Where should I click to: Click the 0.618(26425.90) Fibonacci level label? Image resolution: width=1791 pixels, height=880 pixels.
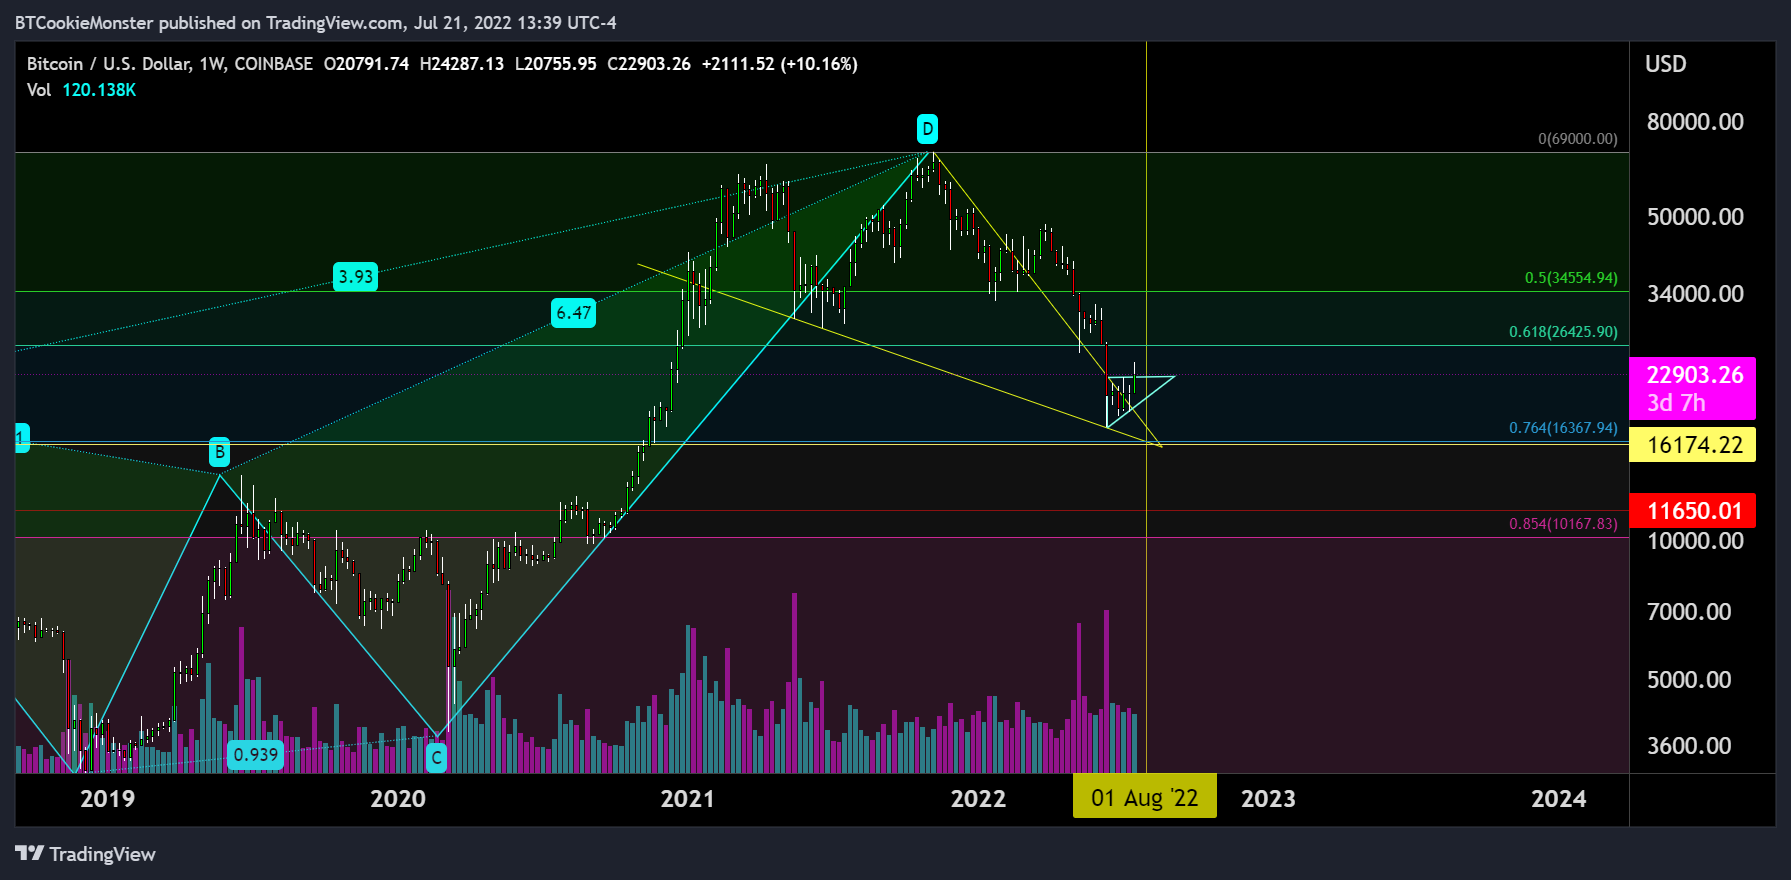(x=1563, y=332)
